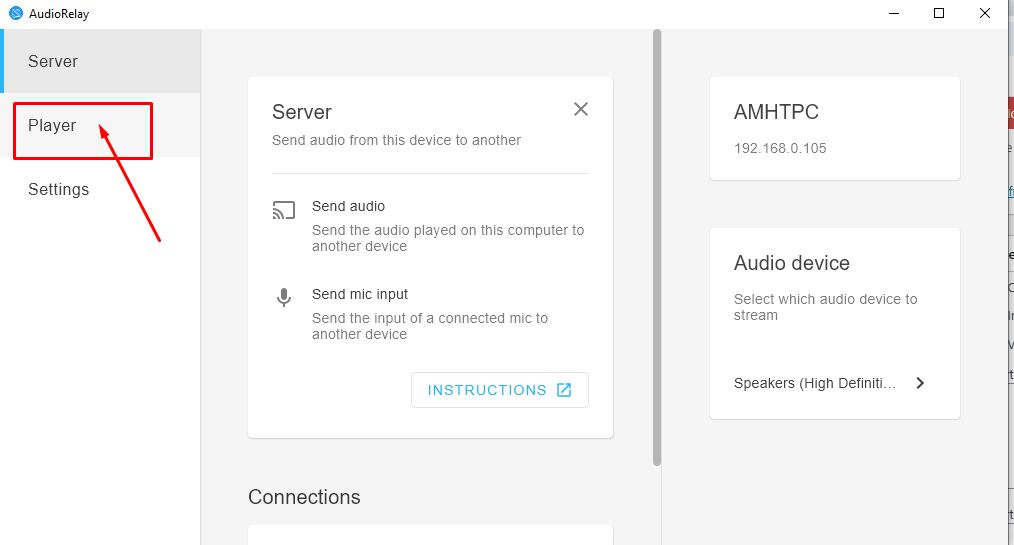
Task: Open the Player tab in sidebar
Action: click(52, 126)
